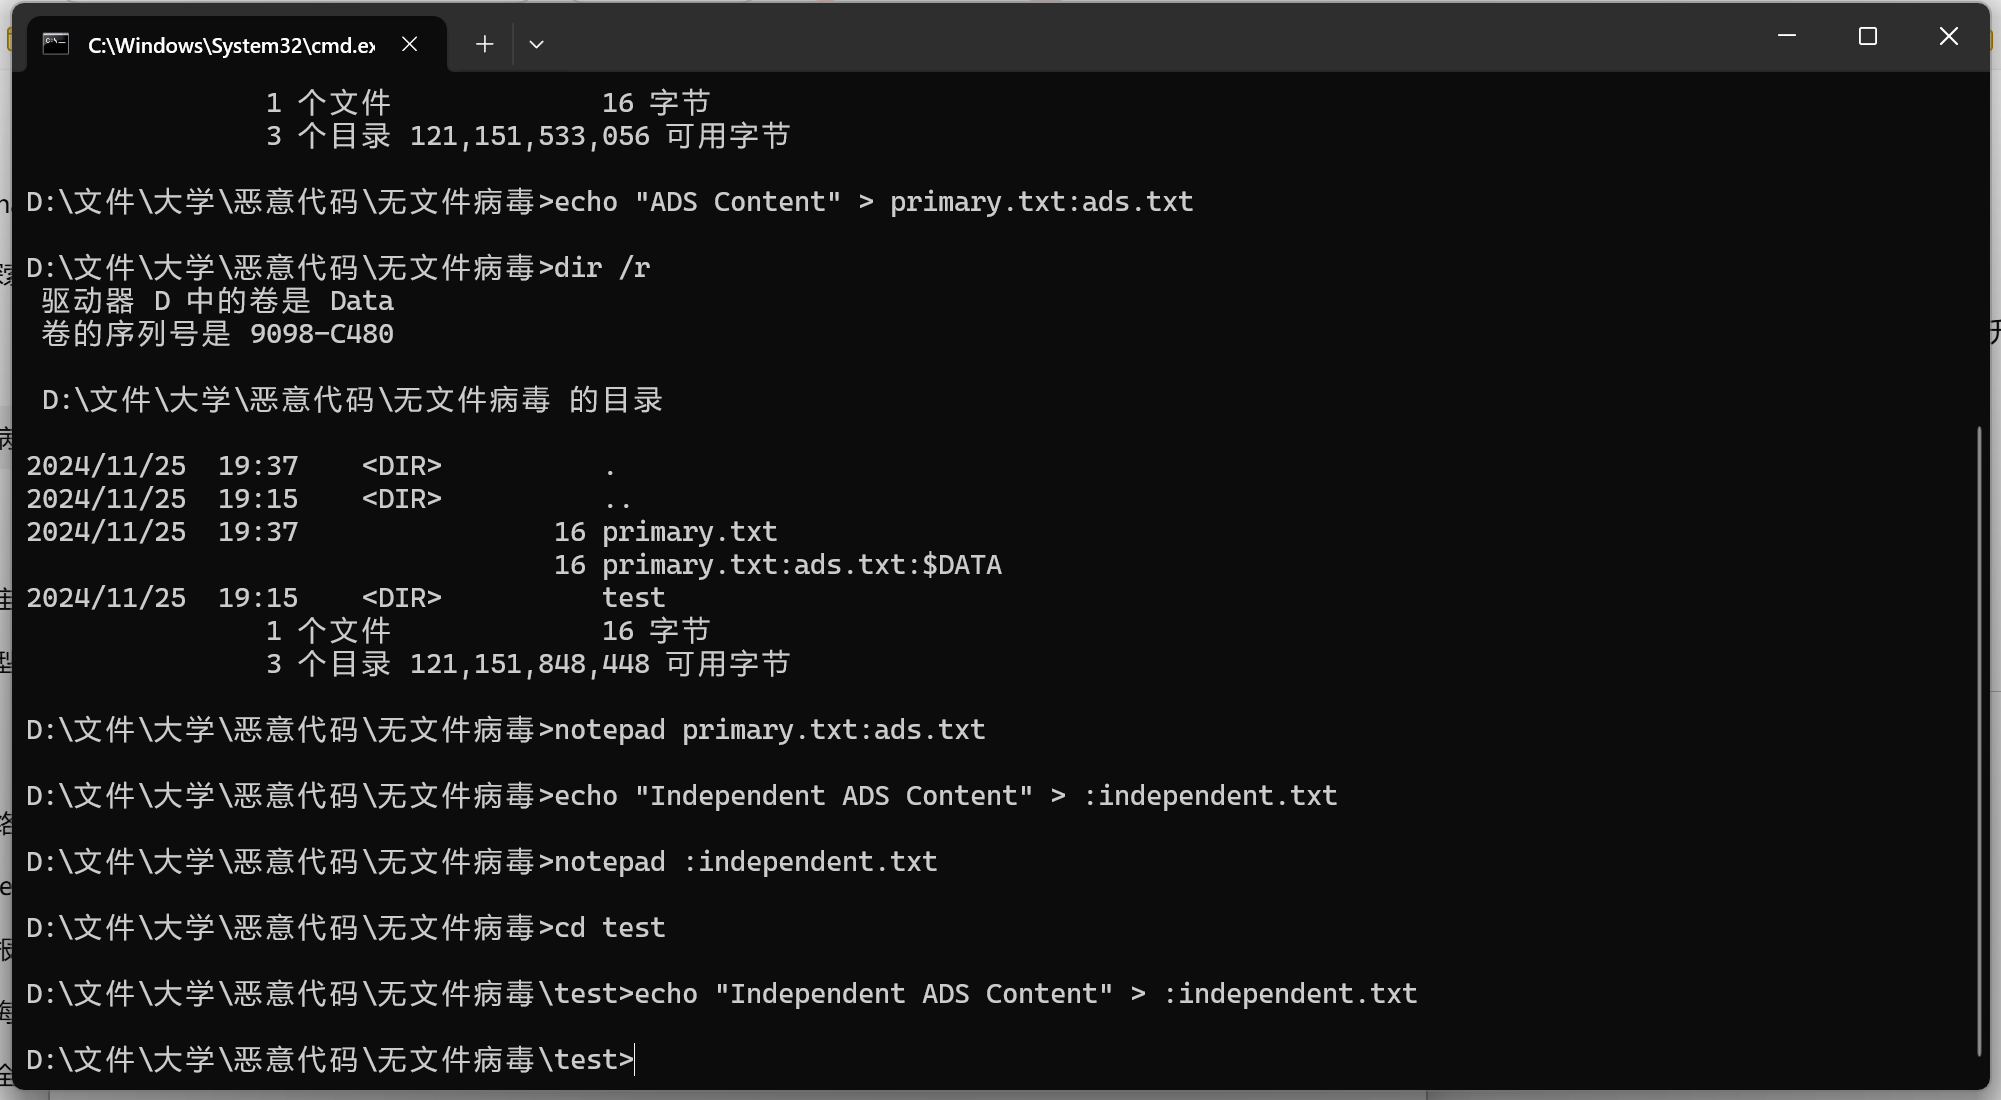The image size is (2001, 1100).
Task: Close the cmd.exe tab
Action: coord(409,44)
